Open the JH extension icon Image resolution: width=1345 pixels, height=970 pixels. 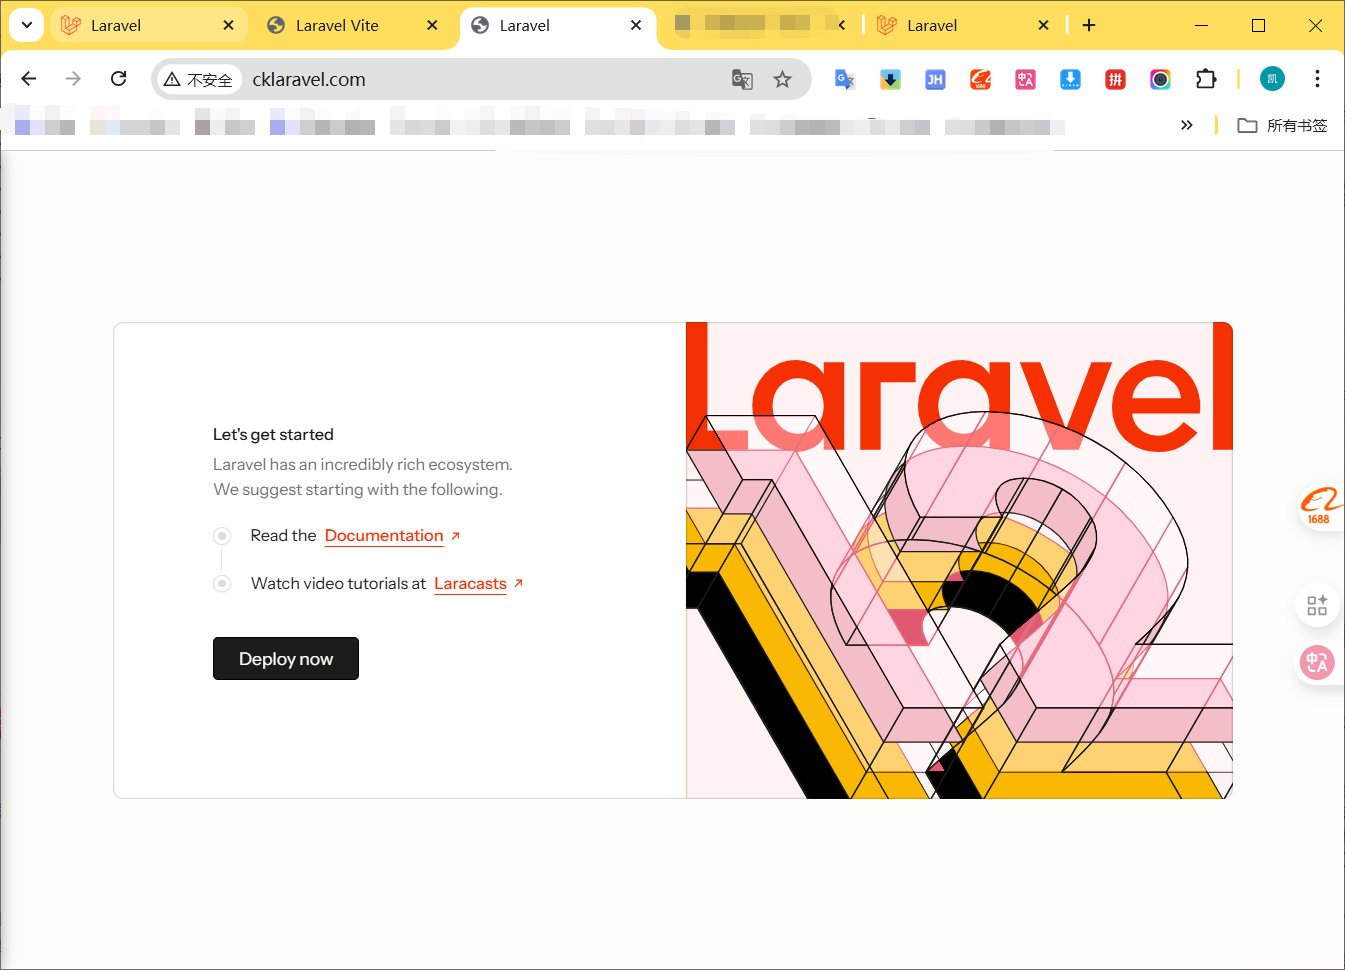(x=935, y=79)
